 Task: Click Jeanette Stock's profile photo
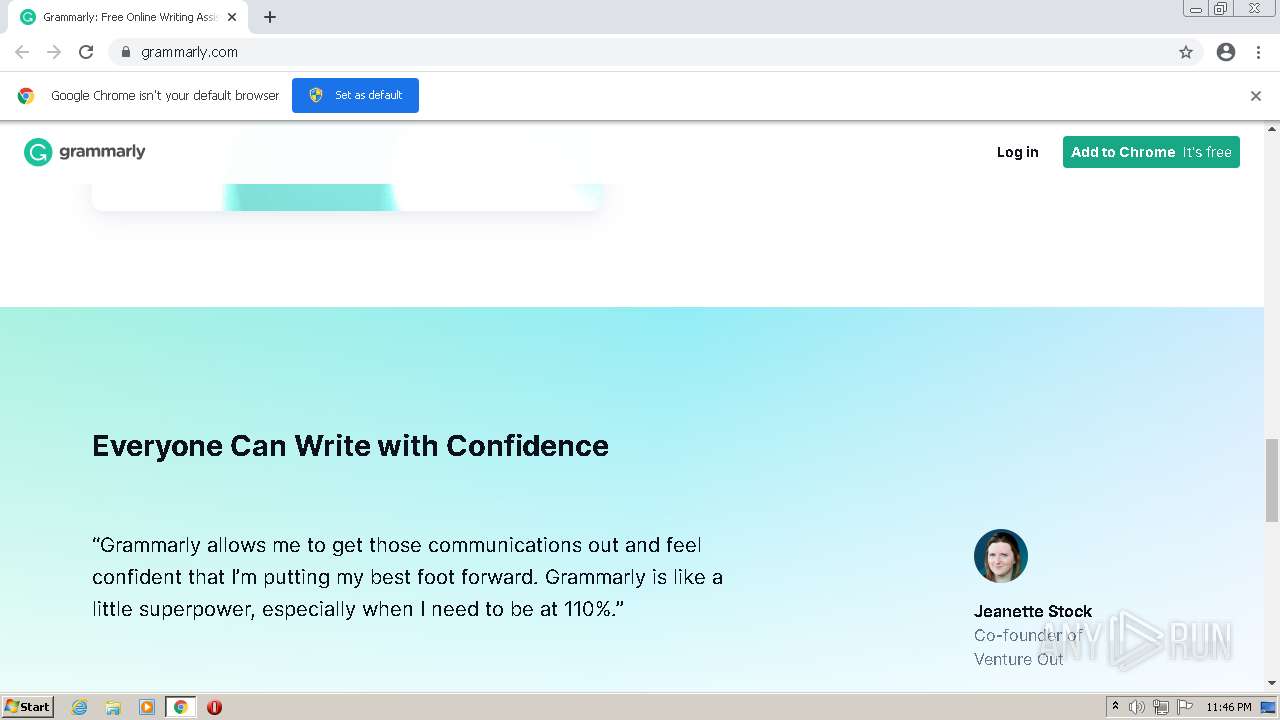pyautogui.click(x=1001, y=556)
